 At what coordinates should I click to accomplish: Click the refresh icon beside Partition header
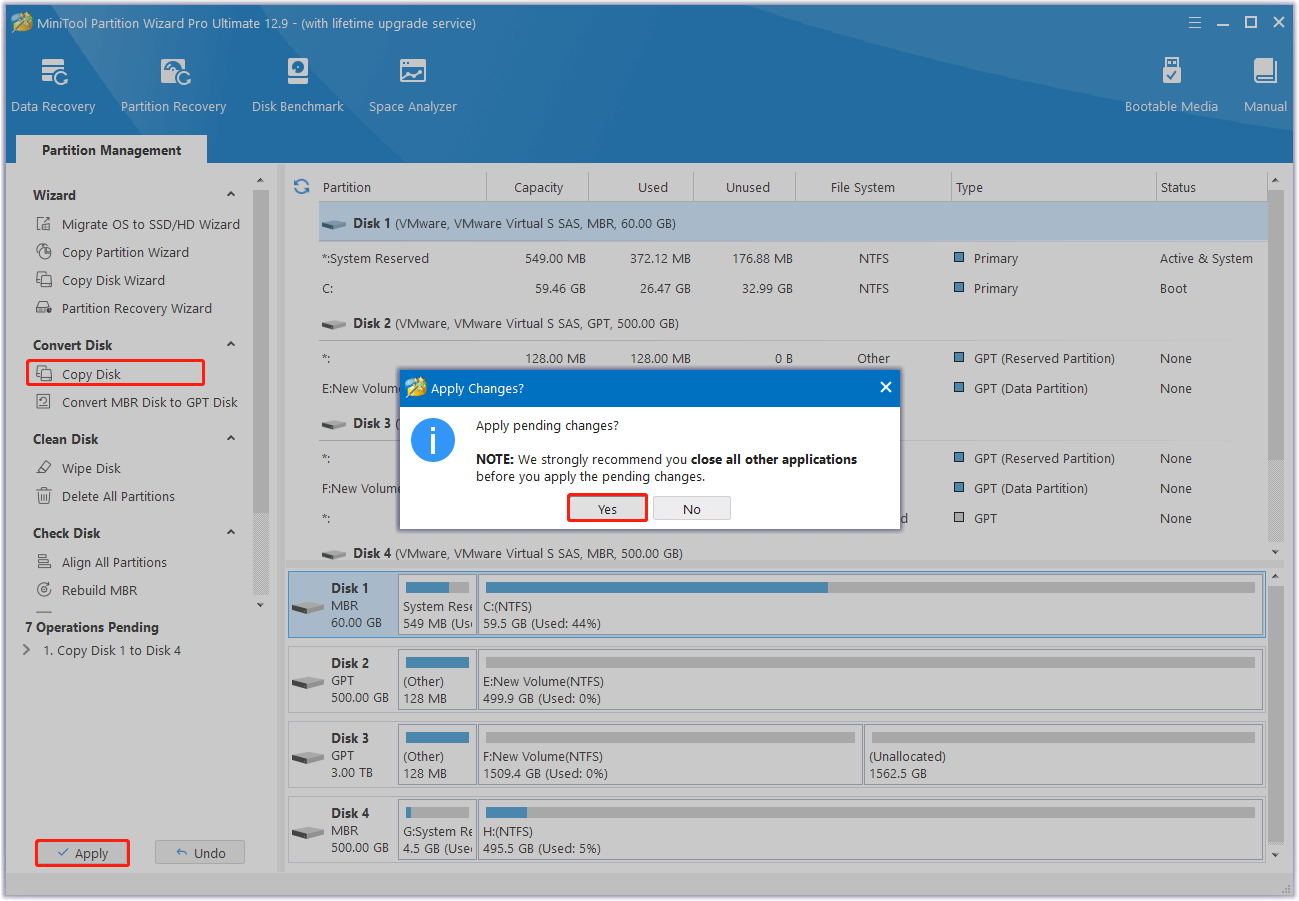coord(301,187)
